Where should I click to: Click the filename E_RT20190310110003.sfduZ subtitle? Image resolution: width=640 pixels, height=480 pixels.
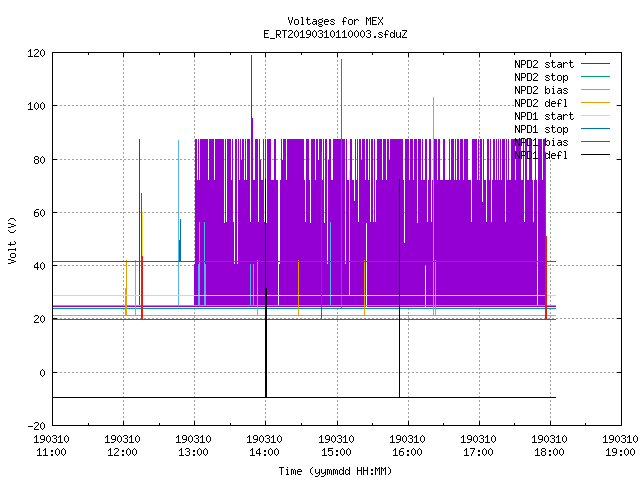coord(335,34)
